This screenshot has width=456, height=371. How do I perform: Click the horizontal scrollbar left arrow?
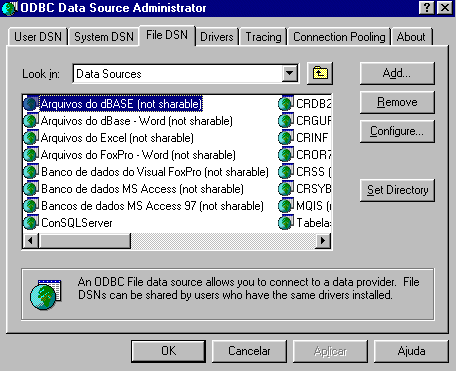[x=31, y=240]
